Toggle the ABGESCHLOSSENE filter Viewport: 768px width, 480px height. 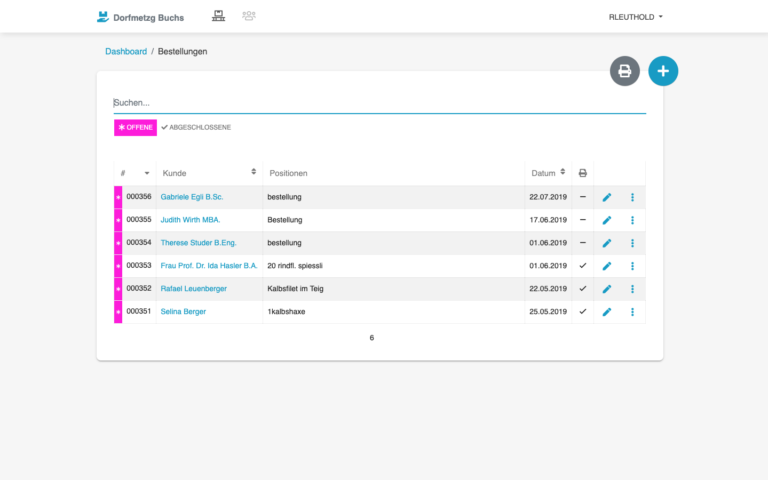(196, 127)
